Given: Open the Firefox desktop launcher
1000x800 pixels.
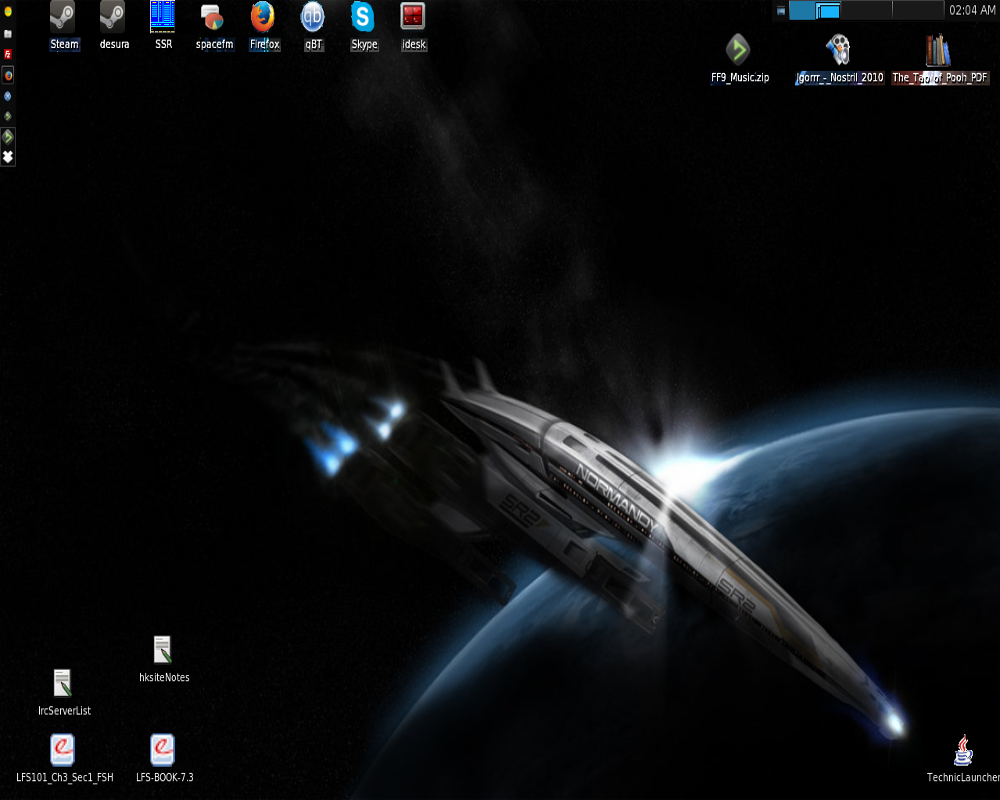Looking at the screenshot, I should 263,17.
